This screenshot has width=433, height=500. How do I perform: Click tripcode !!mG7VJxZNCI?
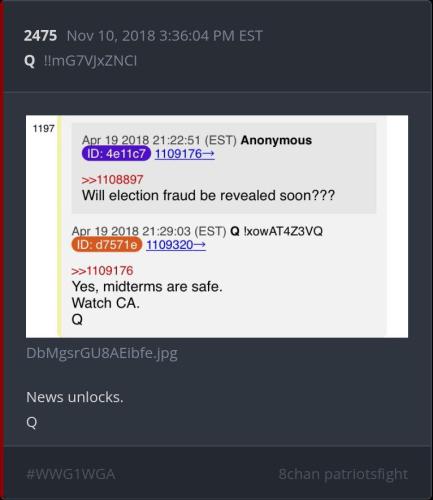click(90, 61)
